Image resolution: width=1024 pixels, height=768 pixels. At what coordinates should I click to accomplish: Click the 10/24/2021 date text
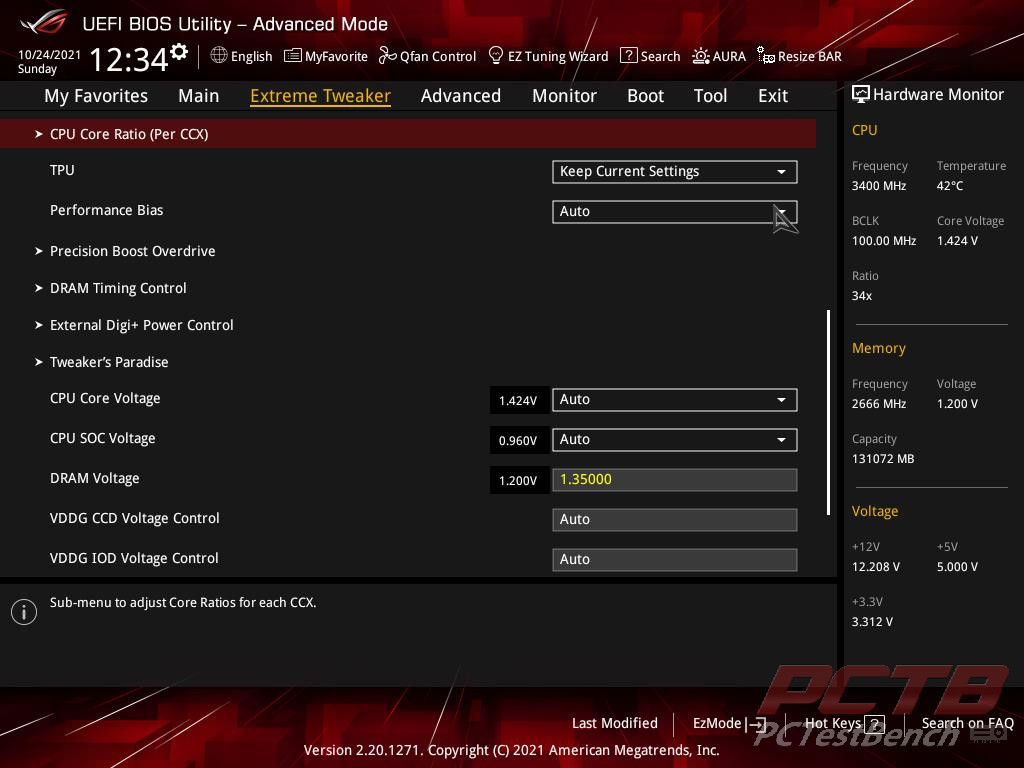tap(49, 55)
